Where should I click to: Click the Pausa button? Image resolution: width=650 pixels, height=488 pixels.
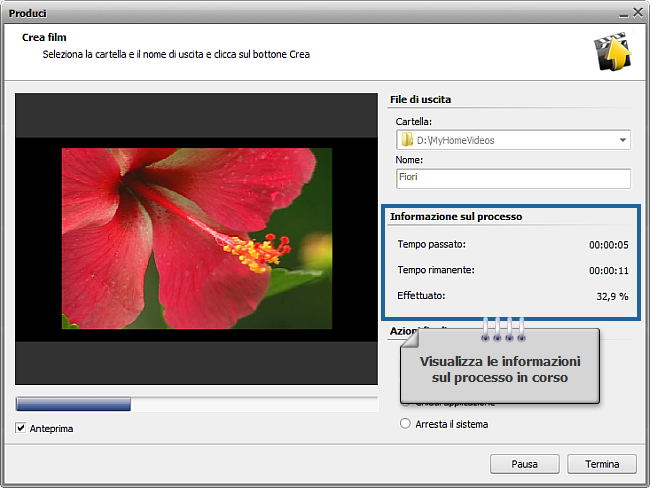coord(524,464)
